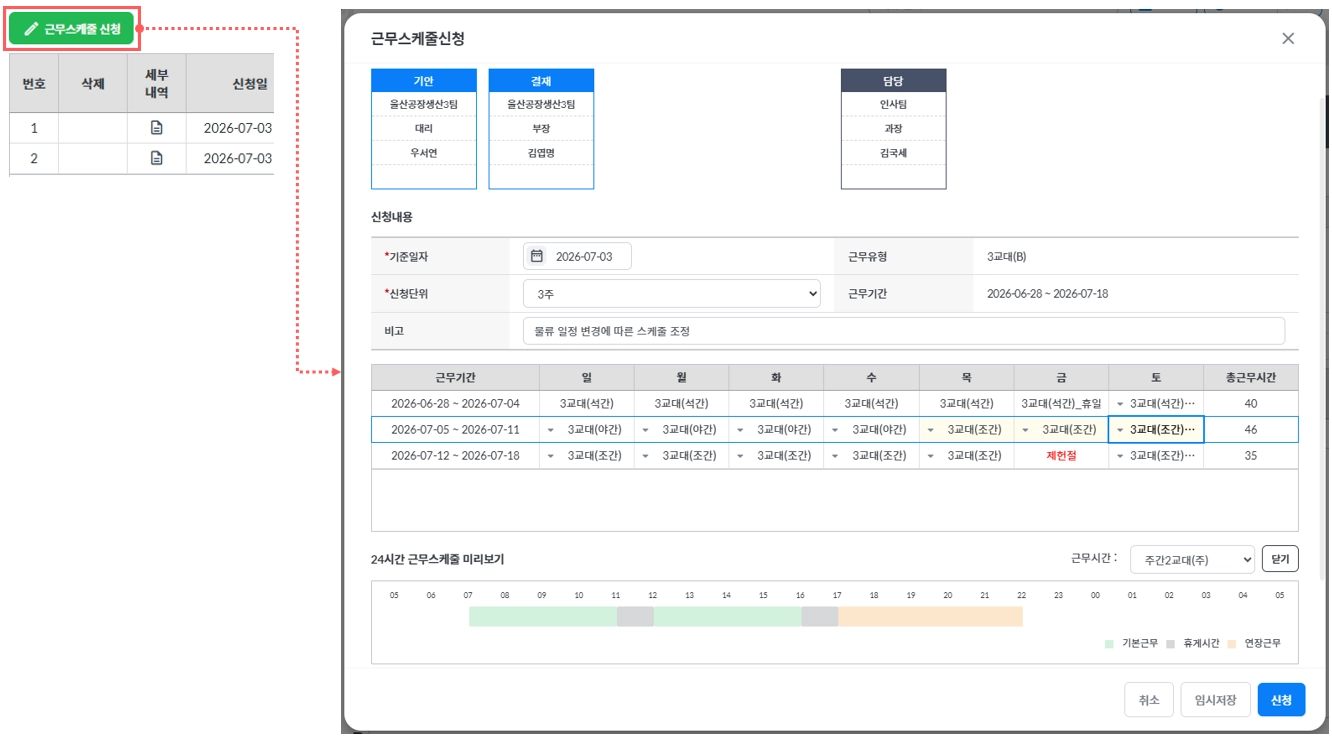Open Tuesday shift dropdown for 2026-07-05 week
The height and width of the screenshot is (738, 1332).
(741, 430)
